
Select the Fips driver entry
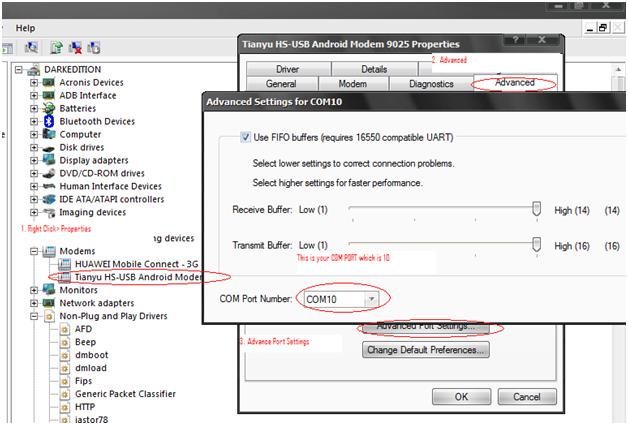83,381
